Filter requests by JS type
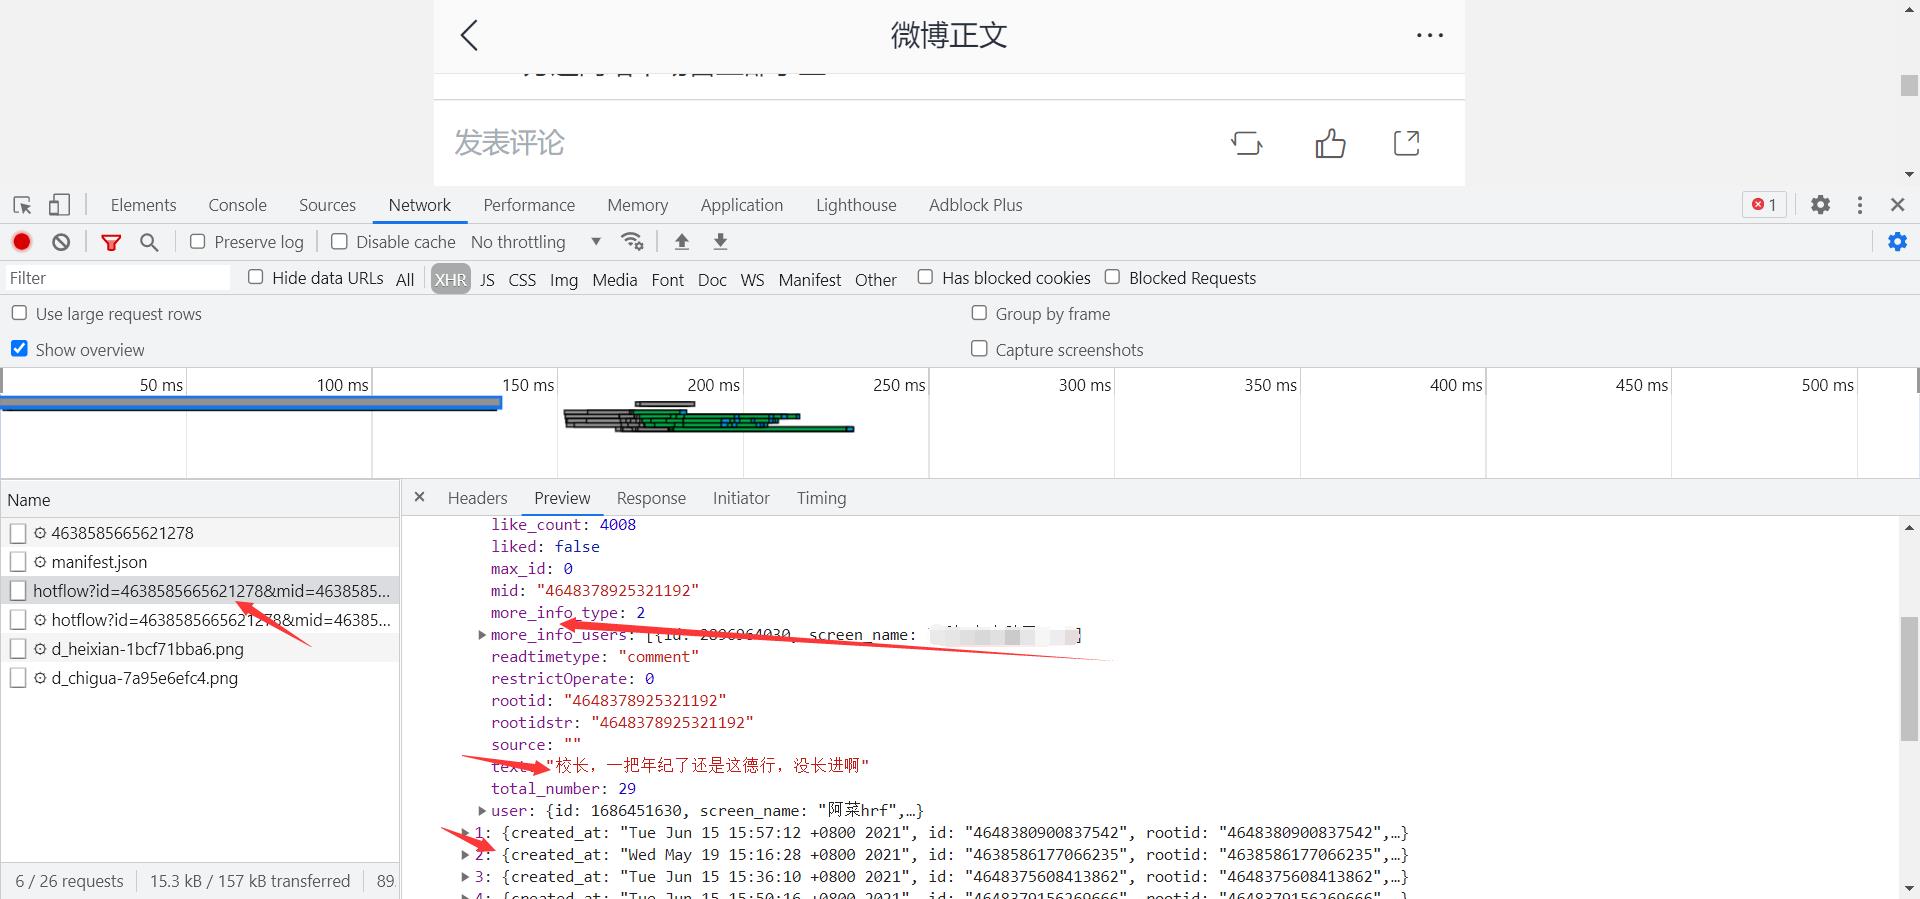The height and width of the screenshot is (899, 1920). pos(487,279)
